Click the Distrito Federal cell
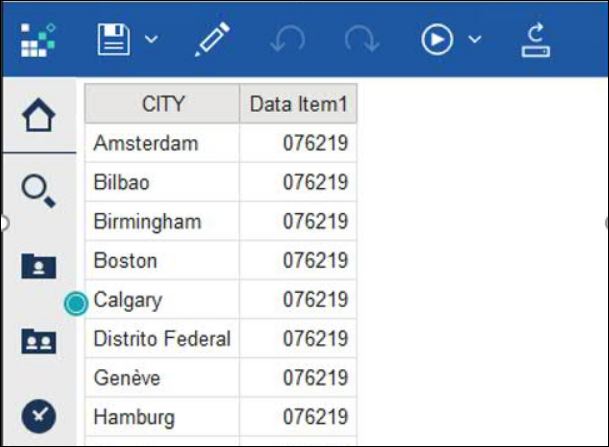609x447 pixels. click(x=162, y=338)
